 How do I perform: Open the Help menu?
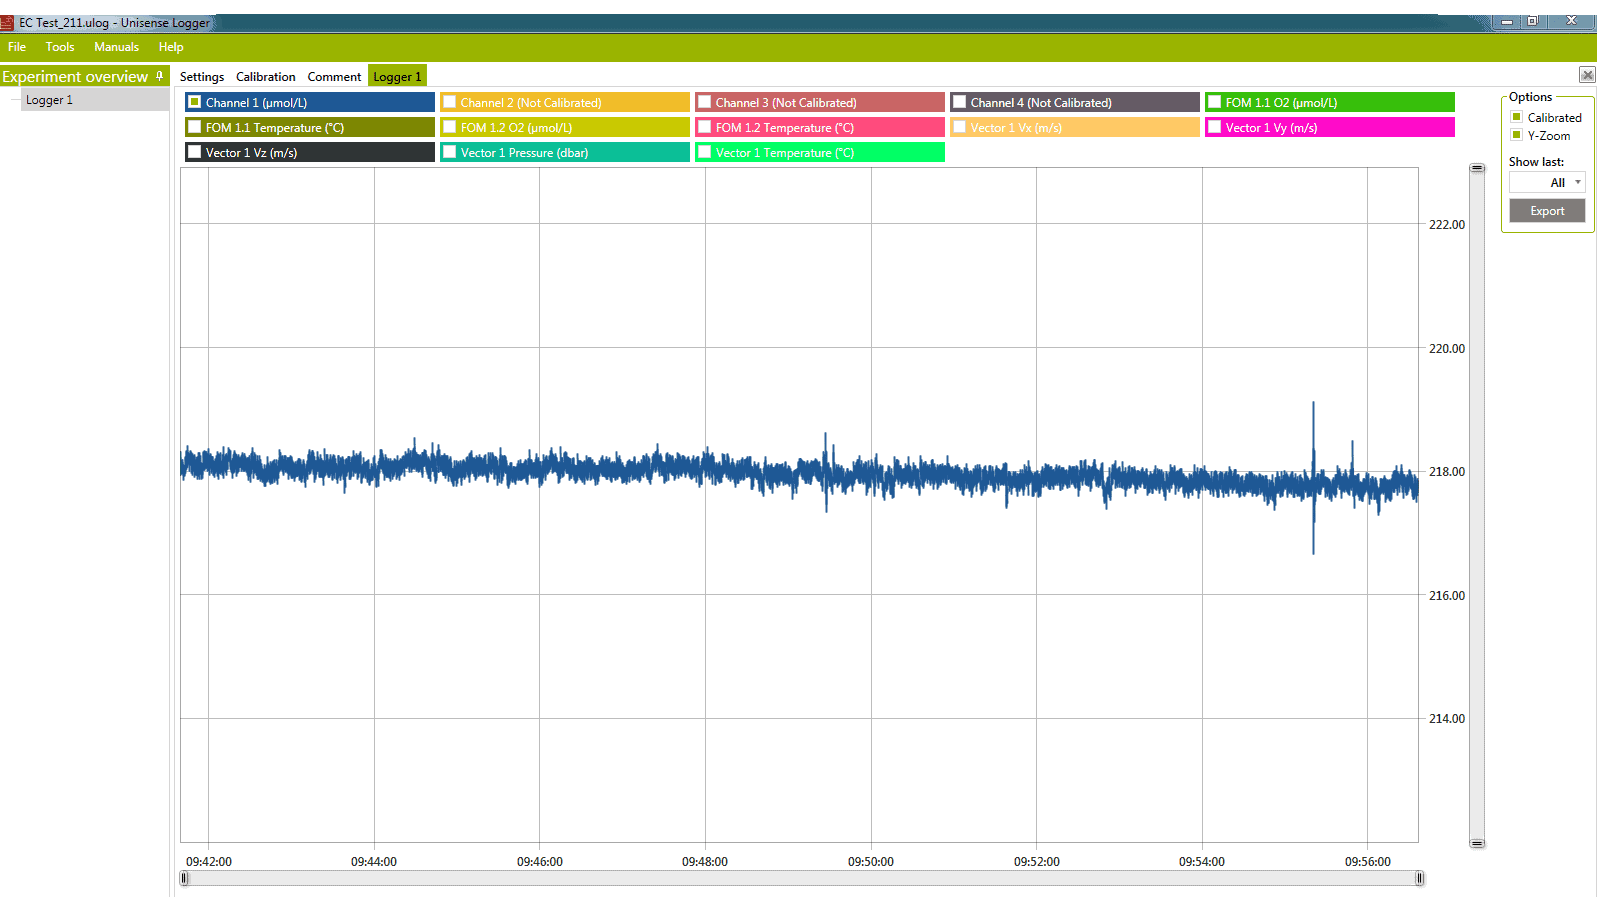tap(171, 47)
